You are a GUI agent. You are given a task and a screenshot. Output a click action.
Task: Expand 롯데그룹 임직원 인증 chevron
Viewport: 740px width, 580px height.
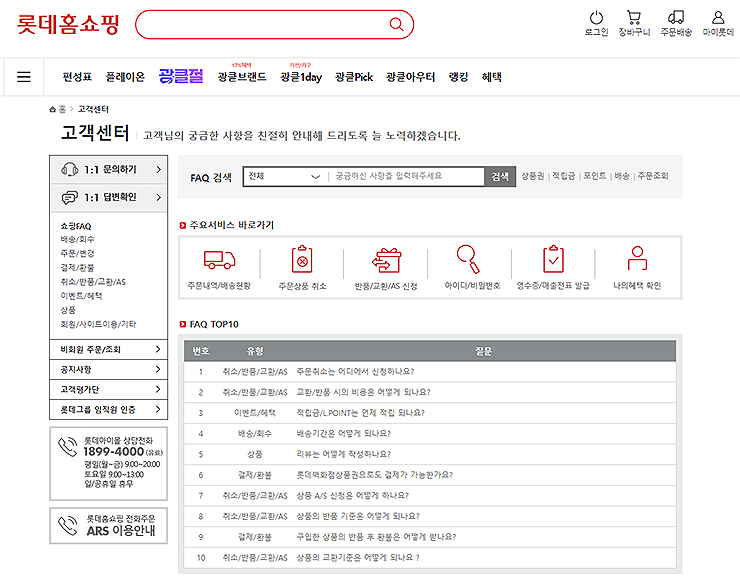[x=158, y=409]
